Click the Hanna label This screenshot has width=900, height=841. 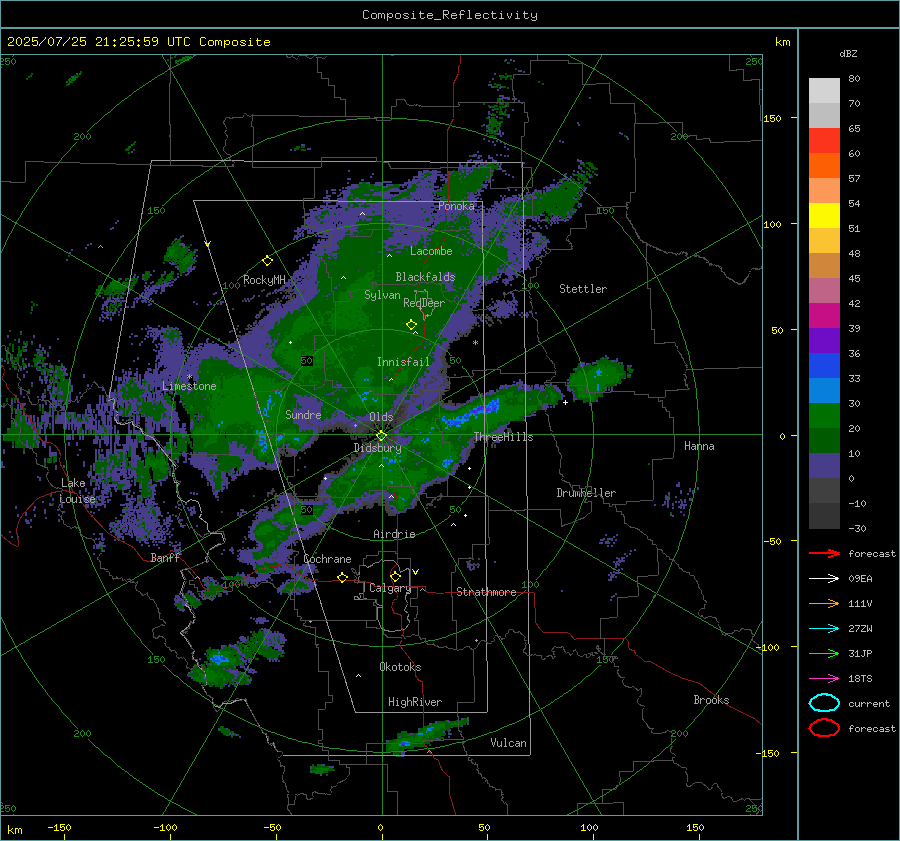pyautogui.click(x=699, y=446)
